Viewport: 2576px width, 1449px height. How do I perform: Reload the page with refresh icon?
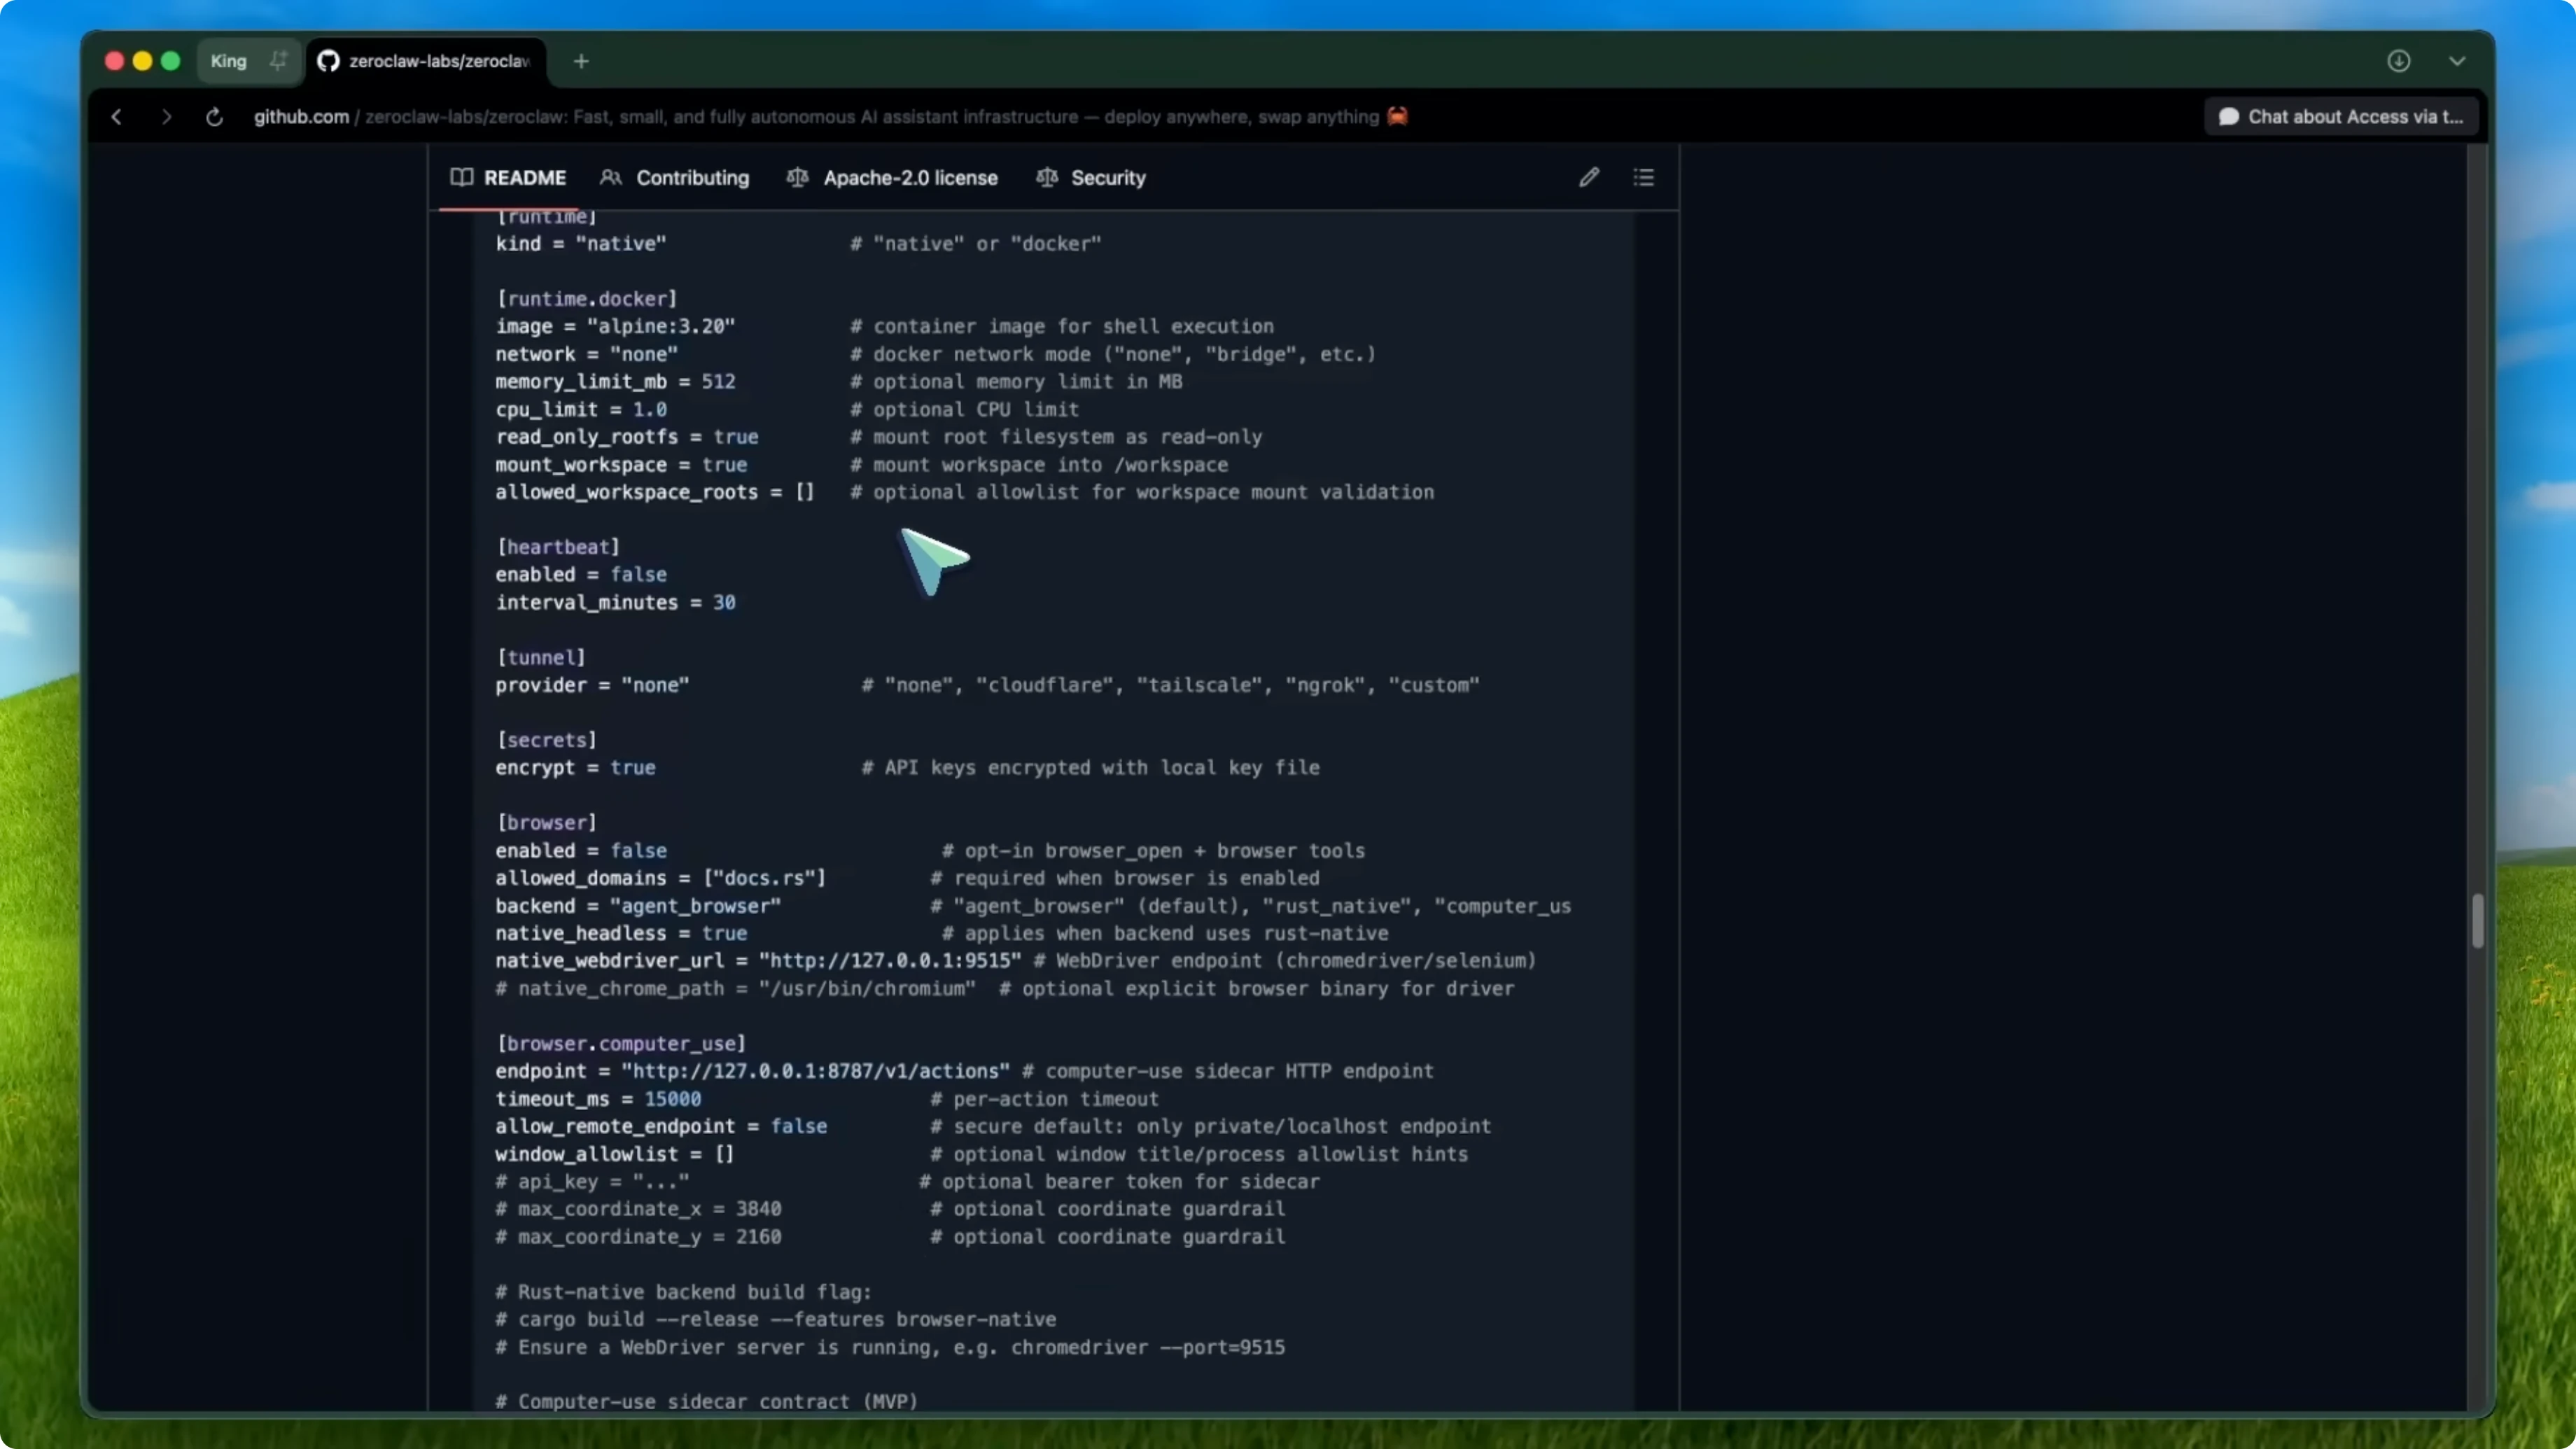click(x=214, y=117)
